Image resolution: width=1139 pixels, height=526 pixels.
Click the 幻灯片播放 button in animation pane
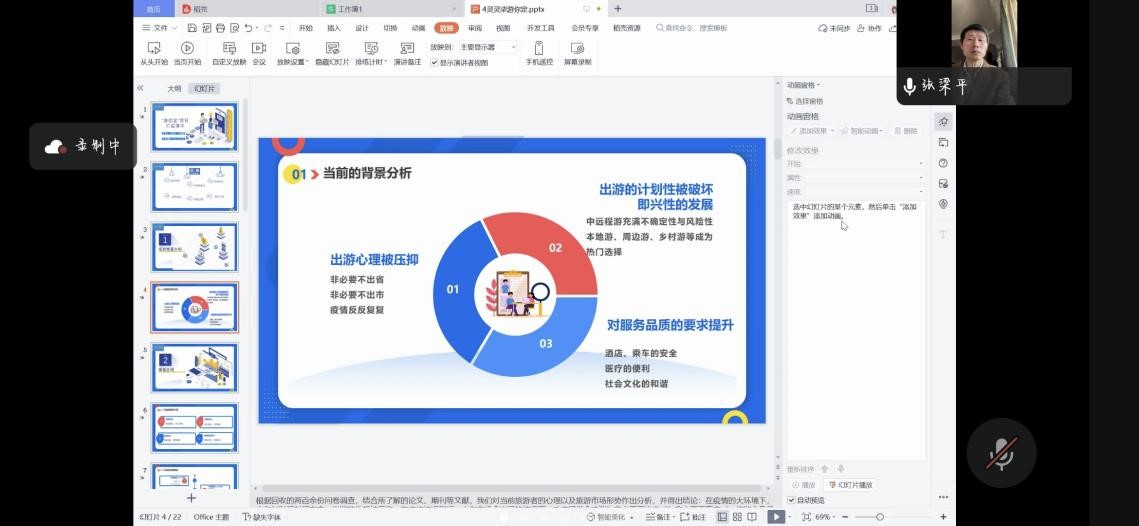tap(850, 485)
